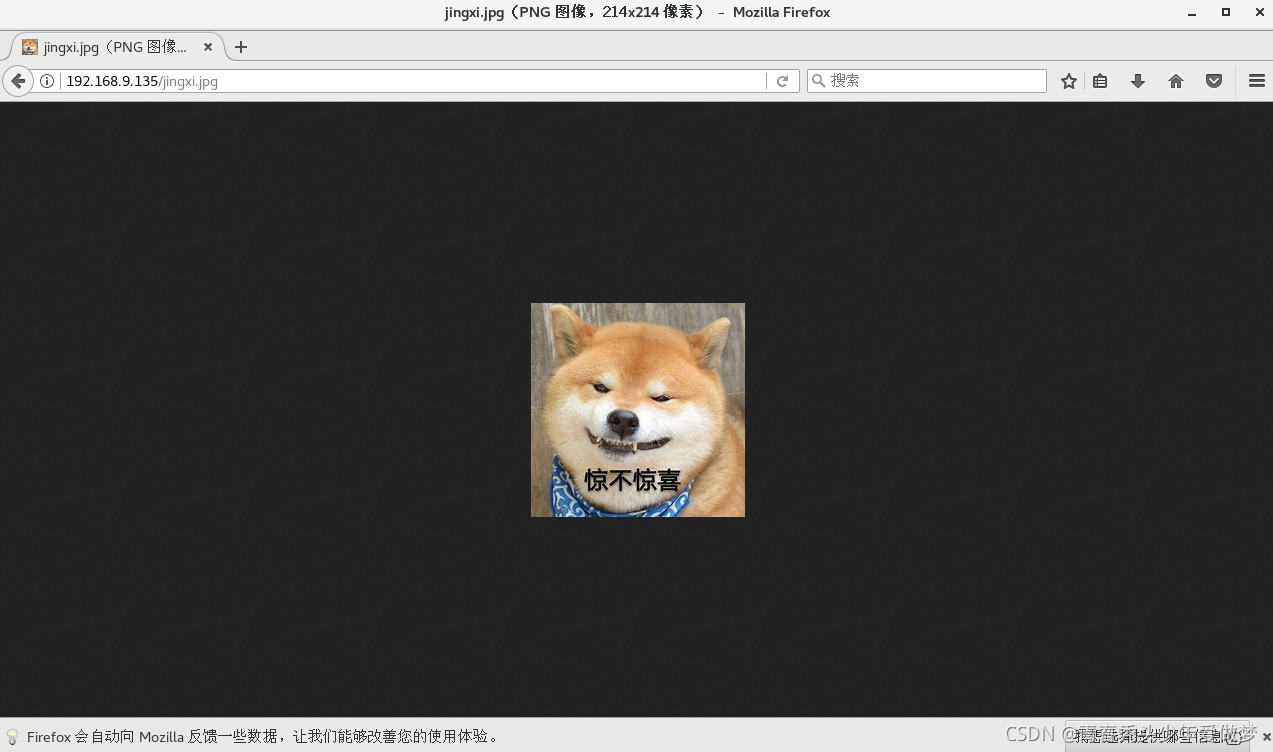Open the bookmarks sidebar icon
The height and width of the screenshot is (752, 1273).
(x=1100, y=80)
